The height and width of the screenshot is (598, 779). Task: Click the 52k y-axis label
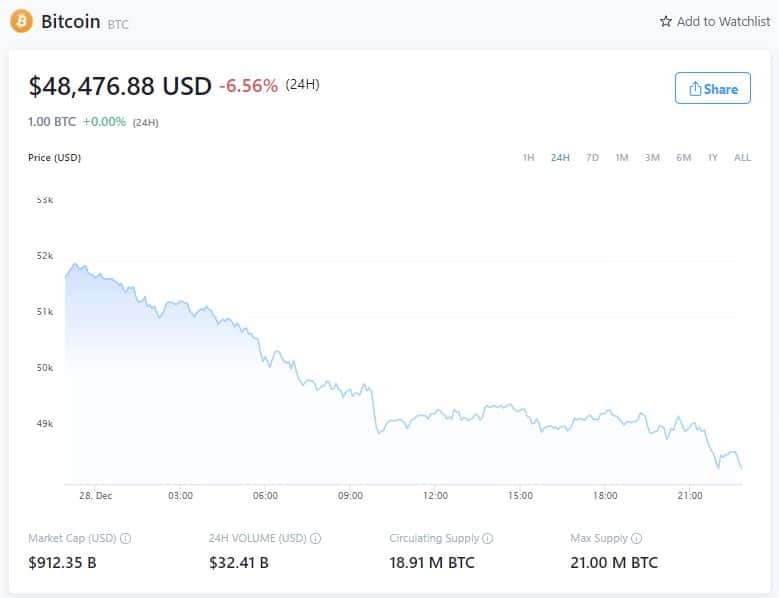click(45, 256)
